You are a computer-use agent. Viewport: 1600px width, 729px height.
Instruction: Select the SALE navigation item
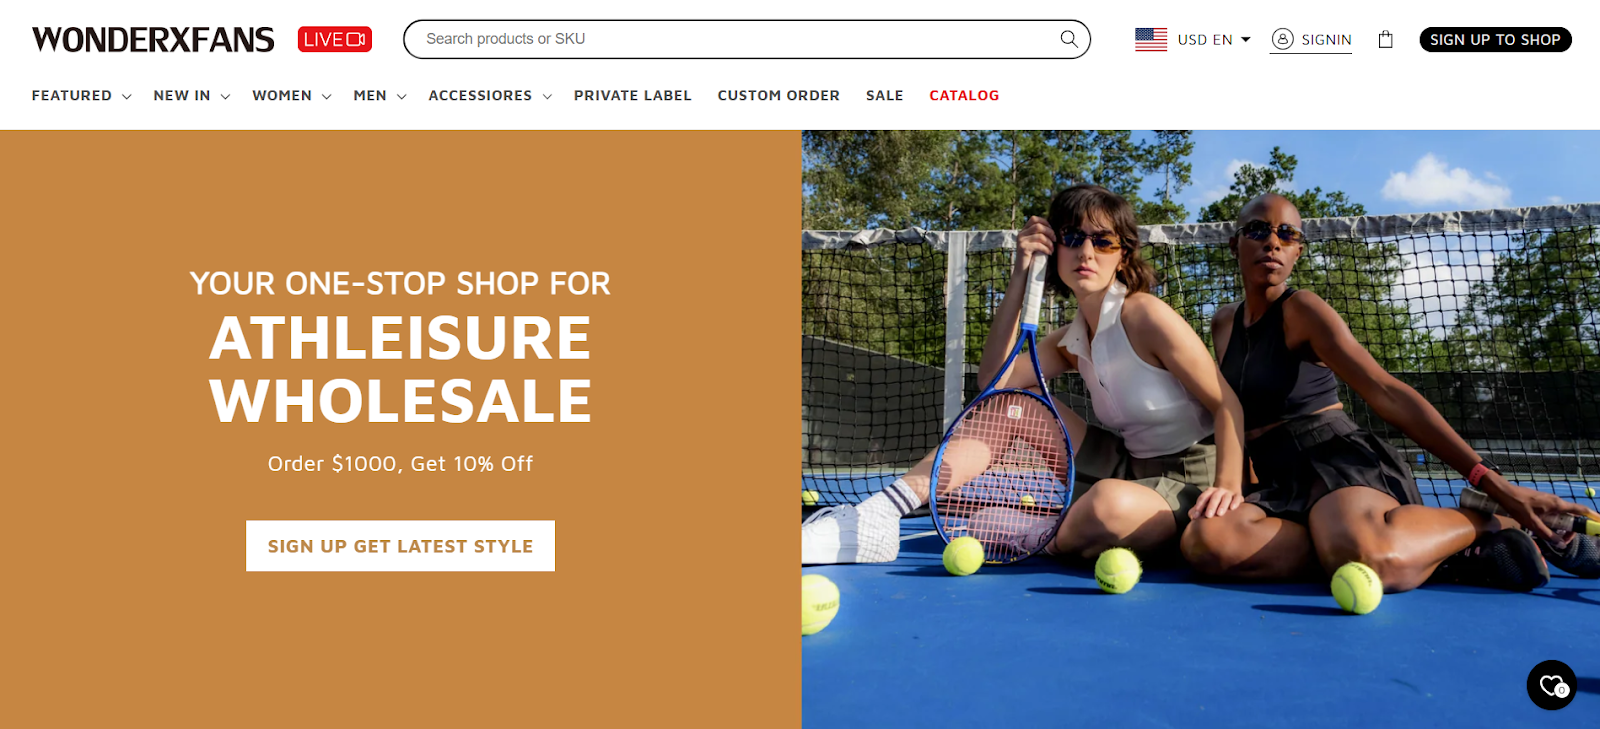tap(884, 96)
